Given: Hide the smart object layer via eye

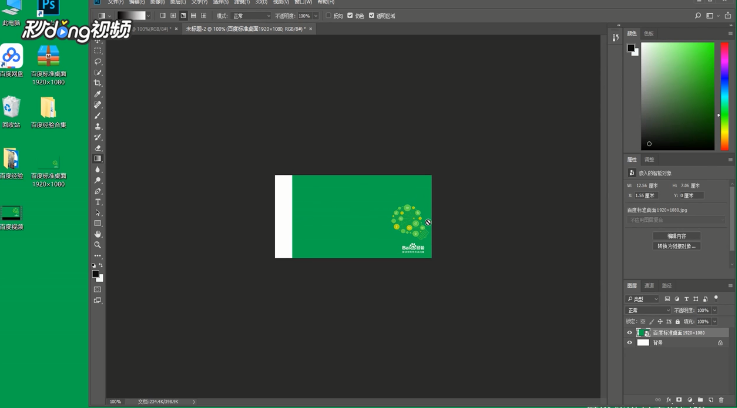Looking at the screenshot, I should click(x=630, y=333).
